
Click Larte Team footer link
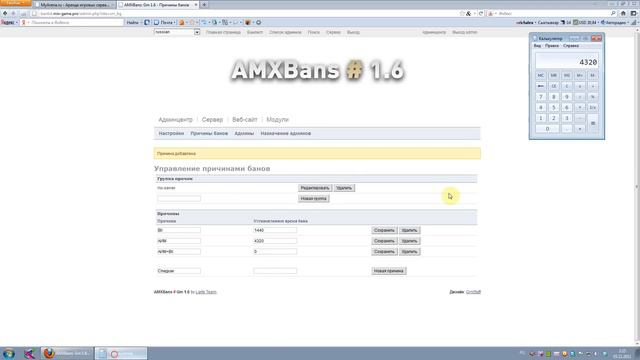[206, 292]
